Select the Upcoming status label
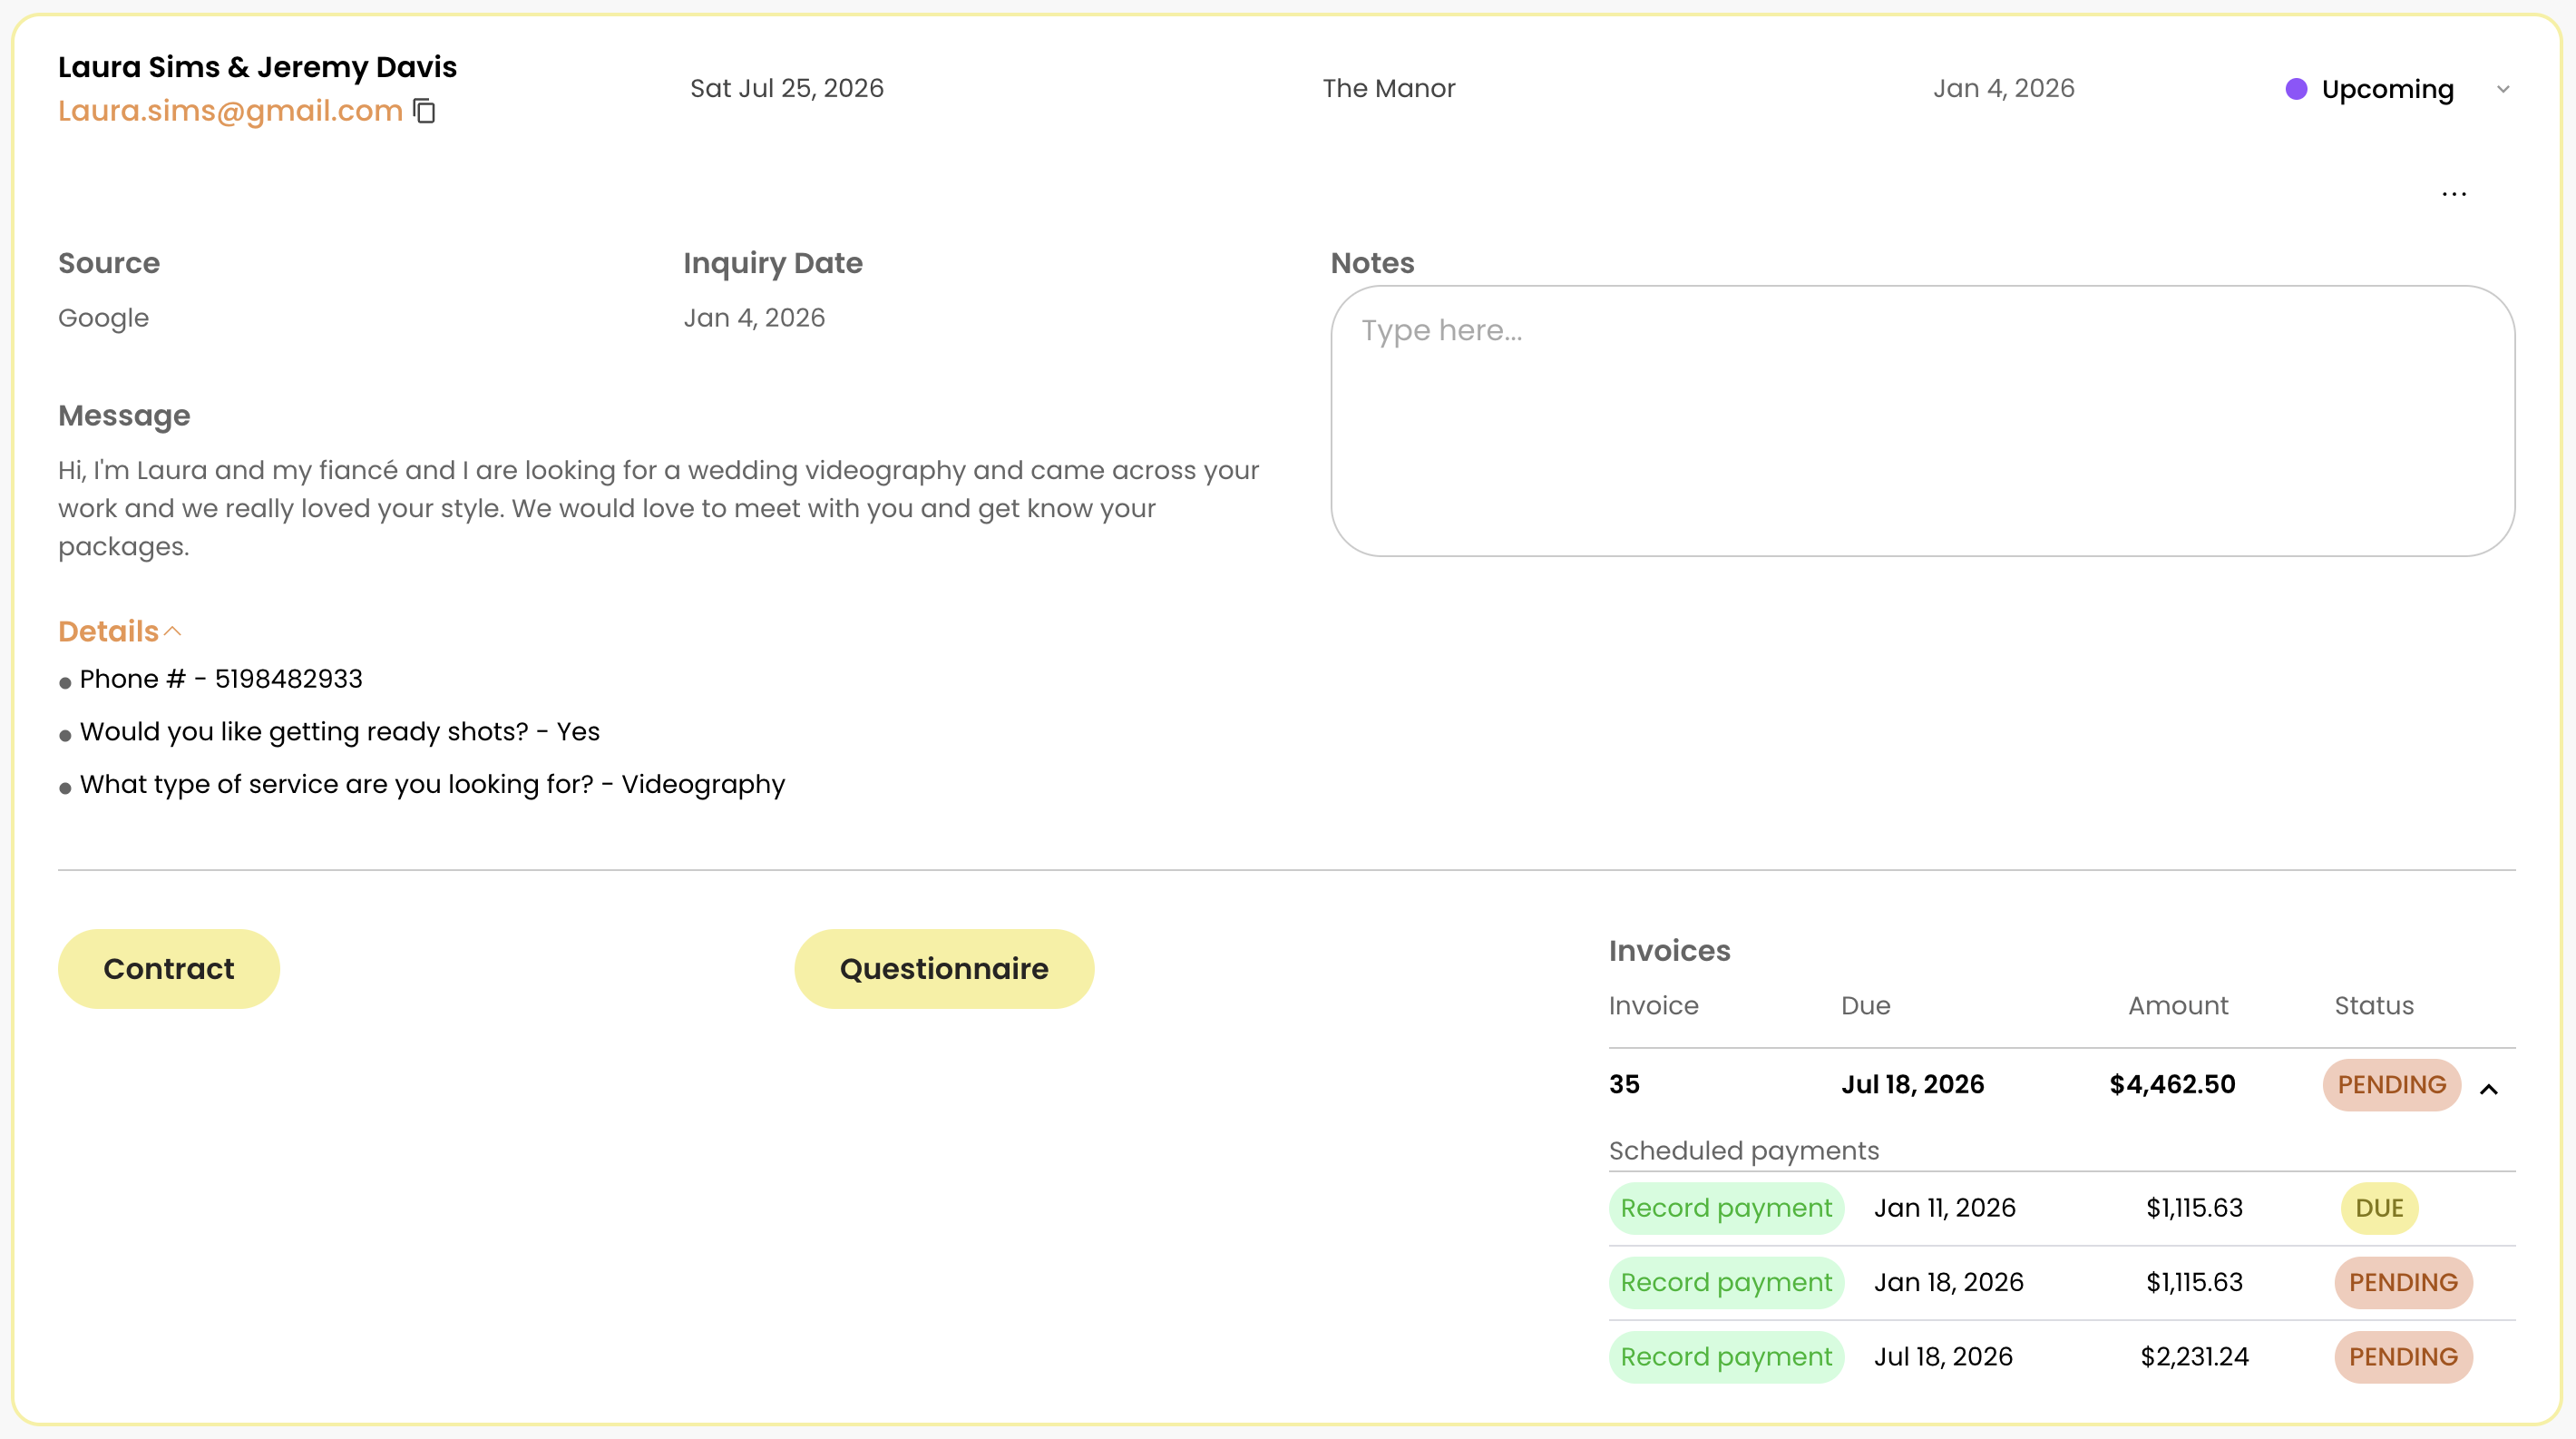The width and height of the screenshot is (2576, 1439). tap(2387, 89)
